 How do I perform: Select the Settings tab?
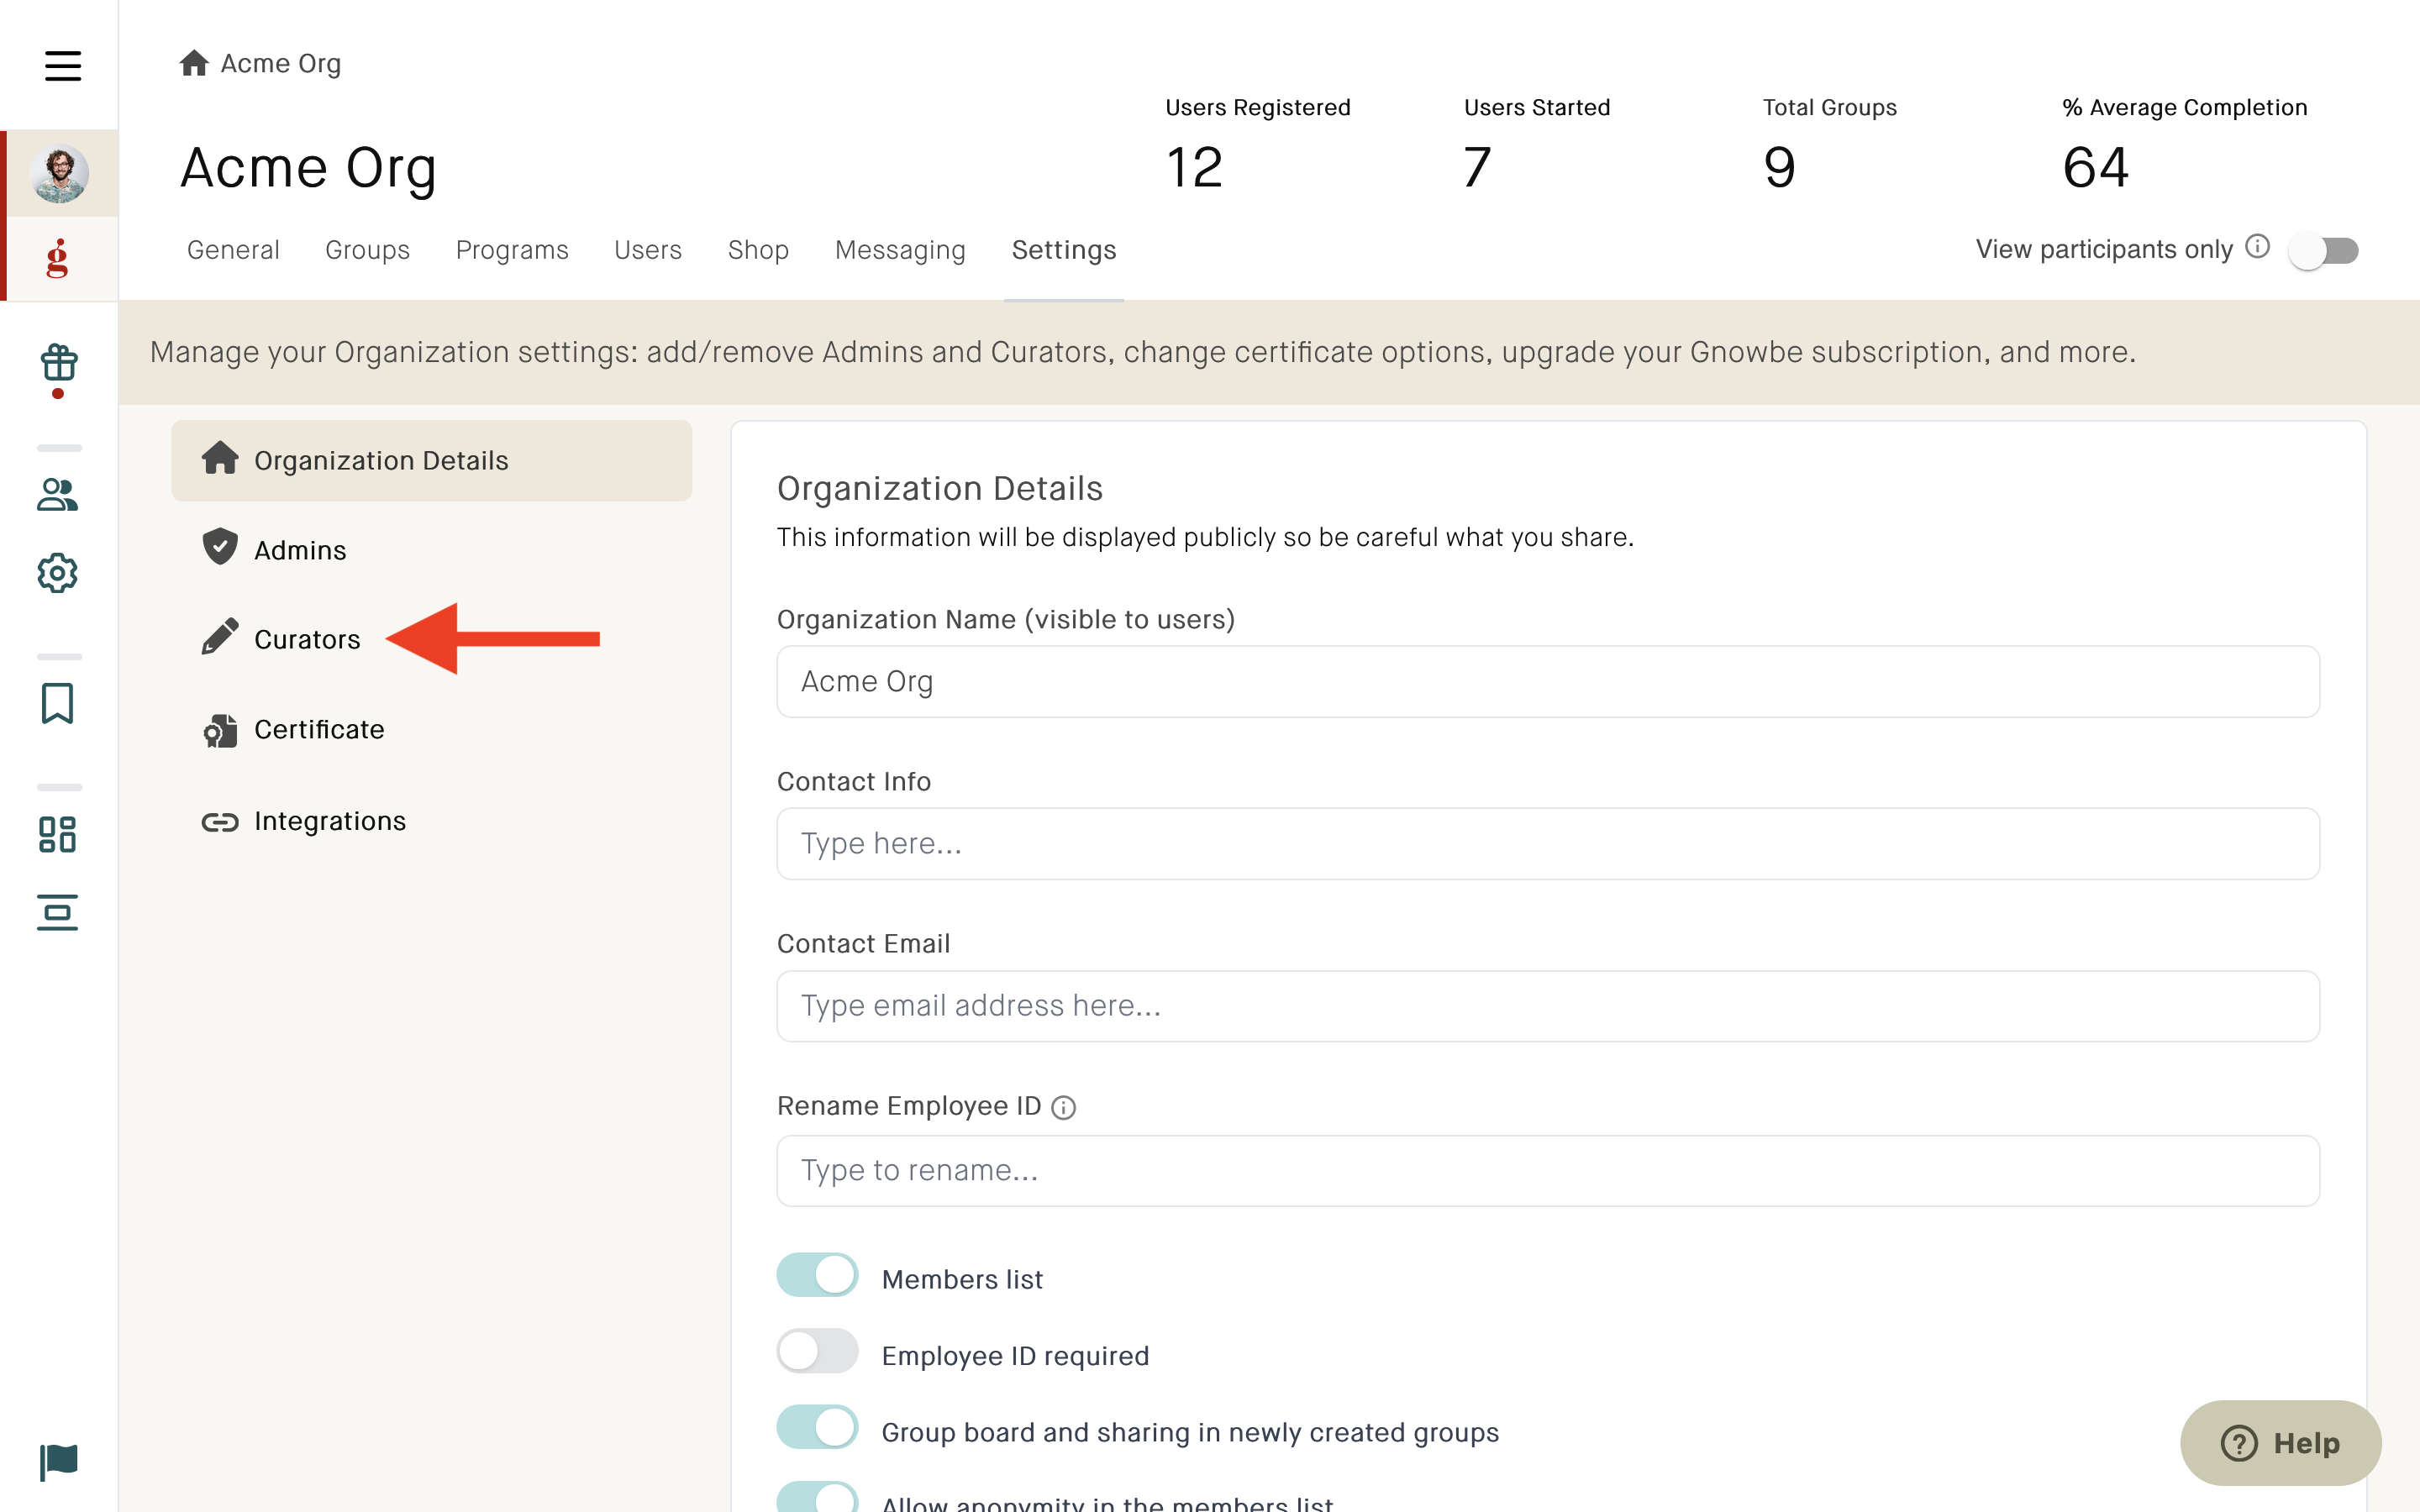point(1064,250)
